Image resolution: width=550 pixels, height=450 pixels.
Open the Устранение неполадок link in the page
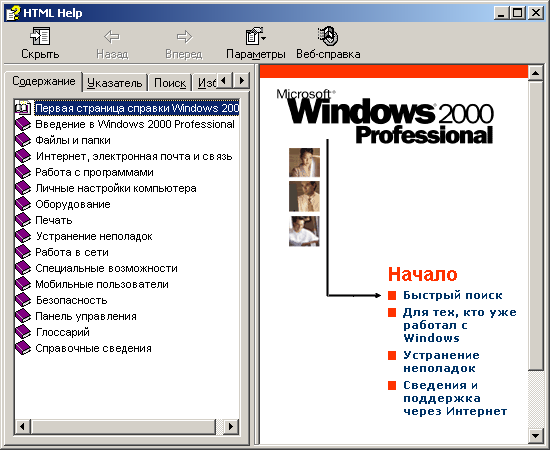(441, 362)
